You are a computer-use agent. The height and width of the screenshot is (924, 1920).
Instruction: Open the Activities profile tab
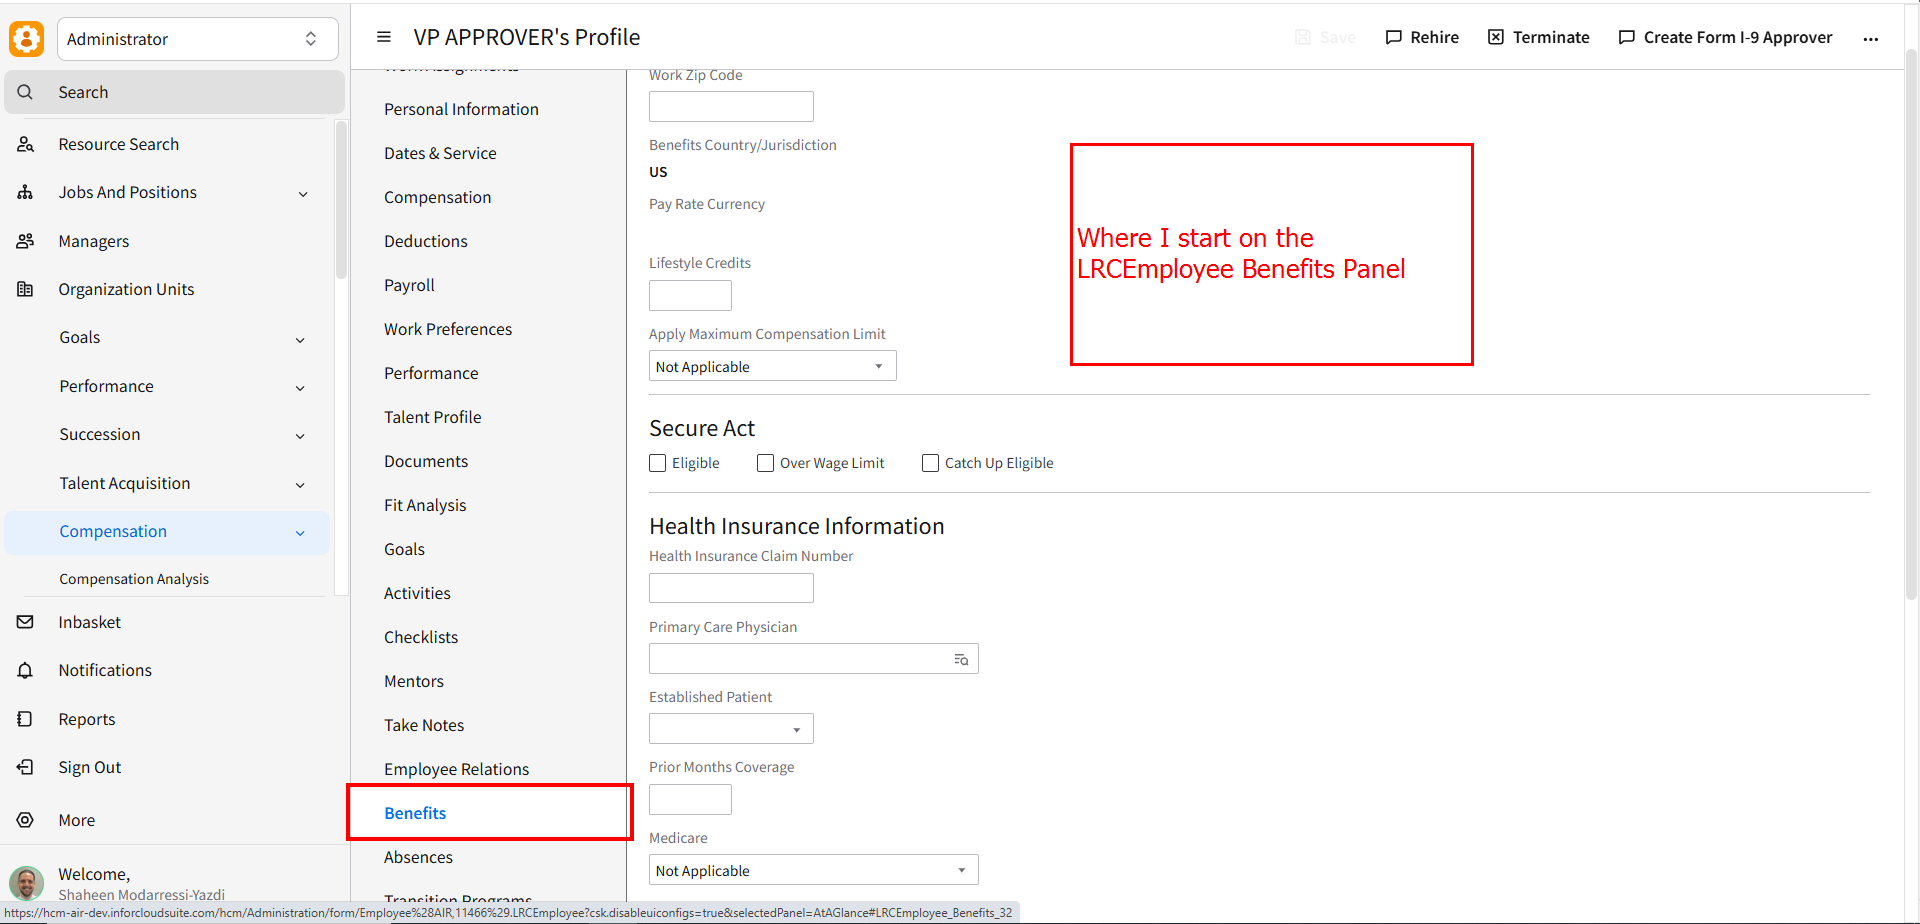417,593
